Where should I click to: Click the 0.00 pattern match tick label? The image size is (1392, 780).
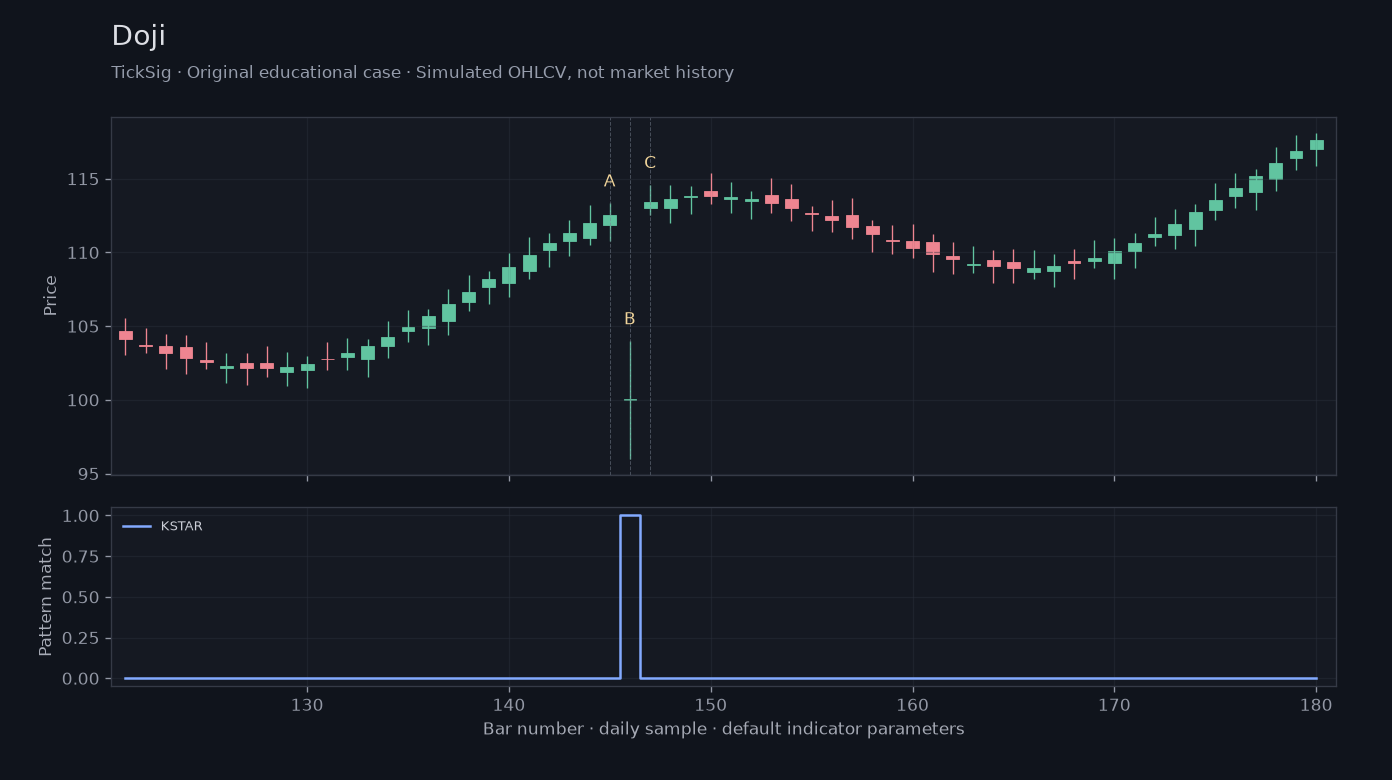81,679
